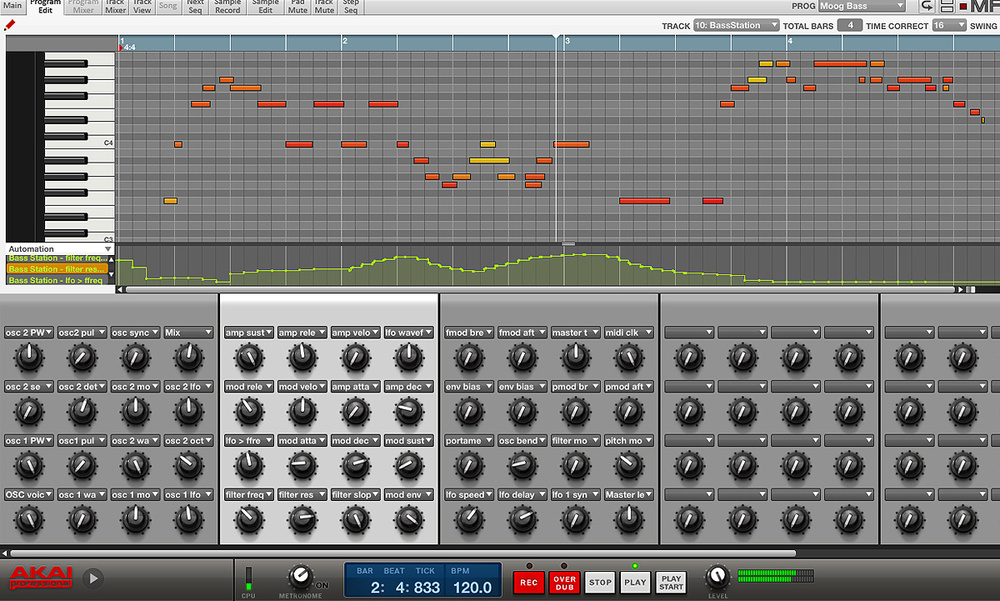Image resolution: width=1000 pixels, height=601 pixels.
Task: Adjust knob under mod env
Action: pos(409,520)
